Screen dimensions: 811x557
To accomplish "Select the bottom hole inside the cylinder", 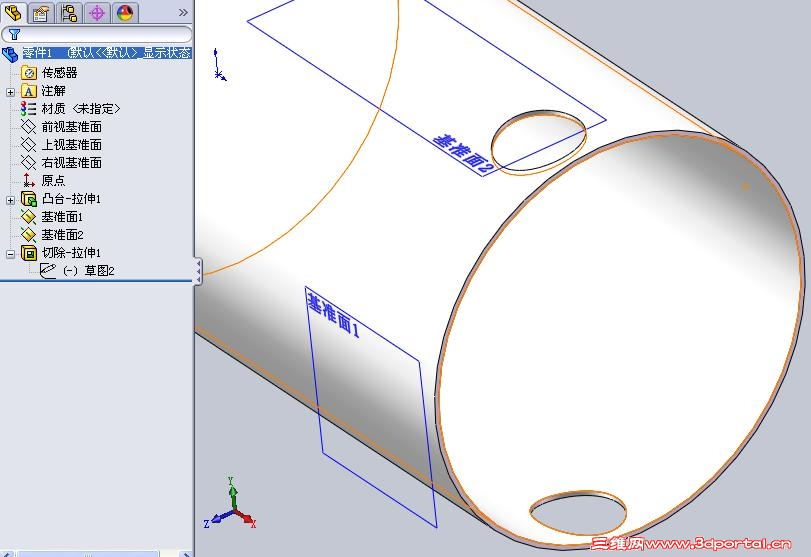I will coord(578,513).
